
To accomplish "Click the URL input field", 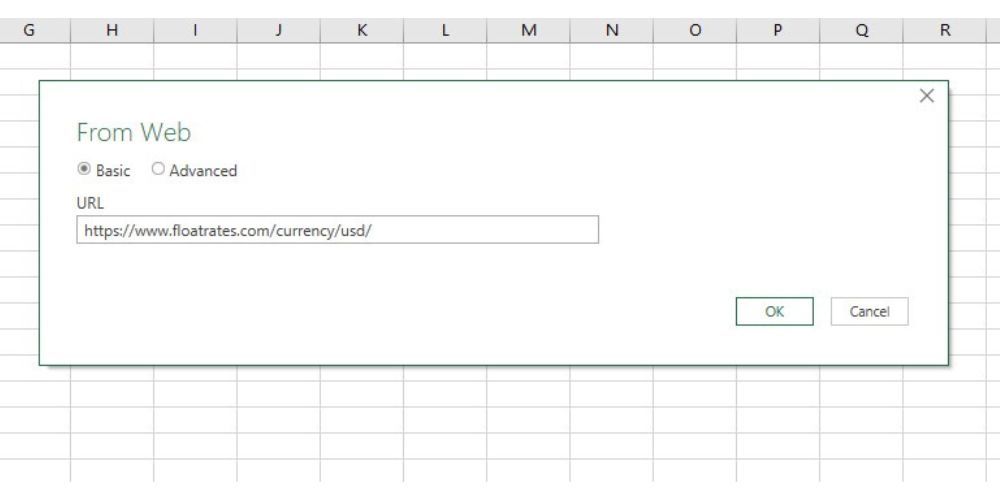I will pos(337,230).
